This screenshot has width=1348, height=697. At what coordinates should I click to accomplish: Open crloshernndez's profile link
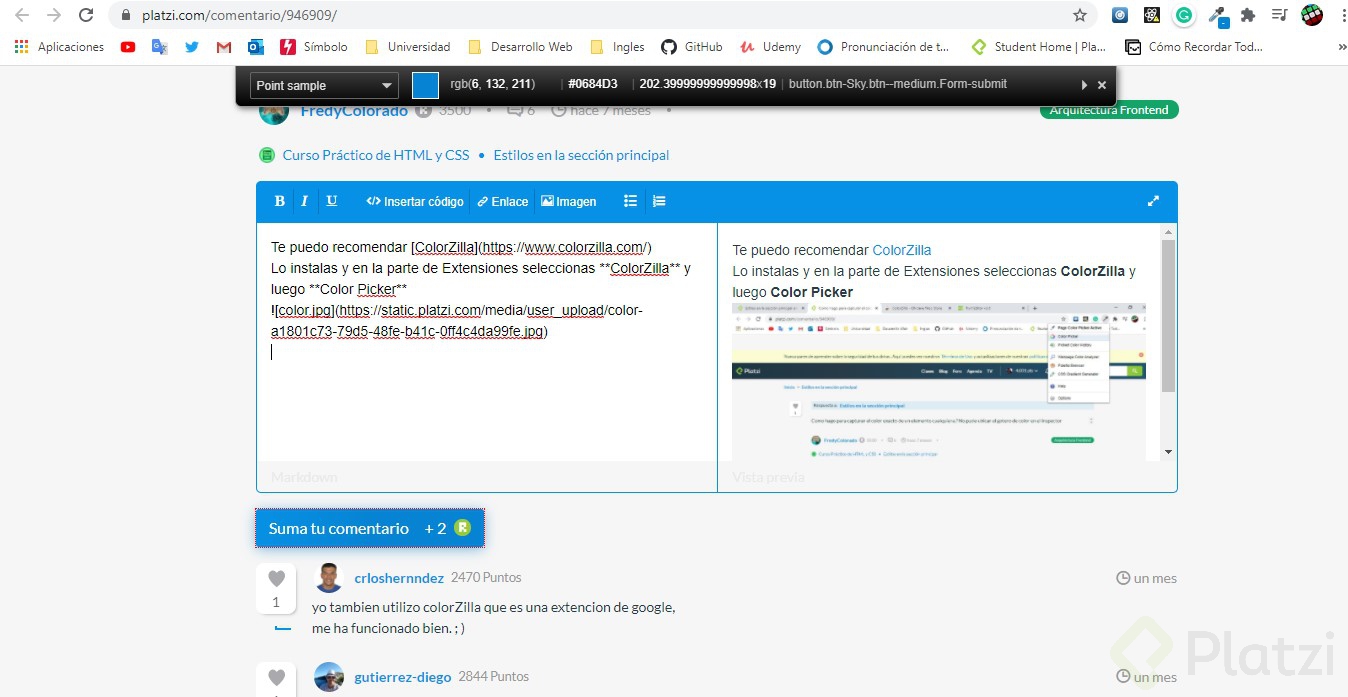click(399, 578)
